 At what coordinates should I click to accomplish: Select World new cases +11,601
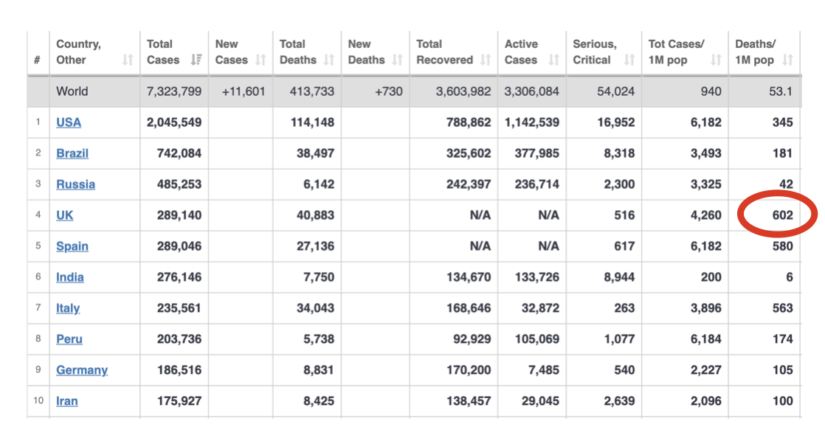click(244, 92)
